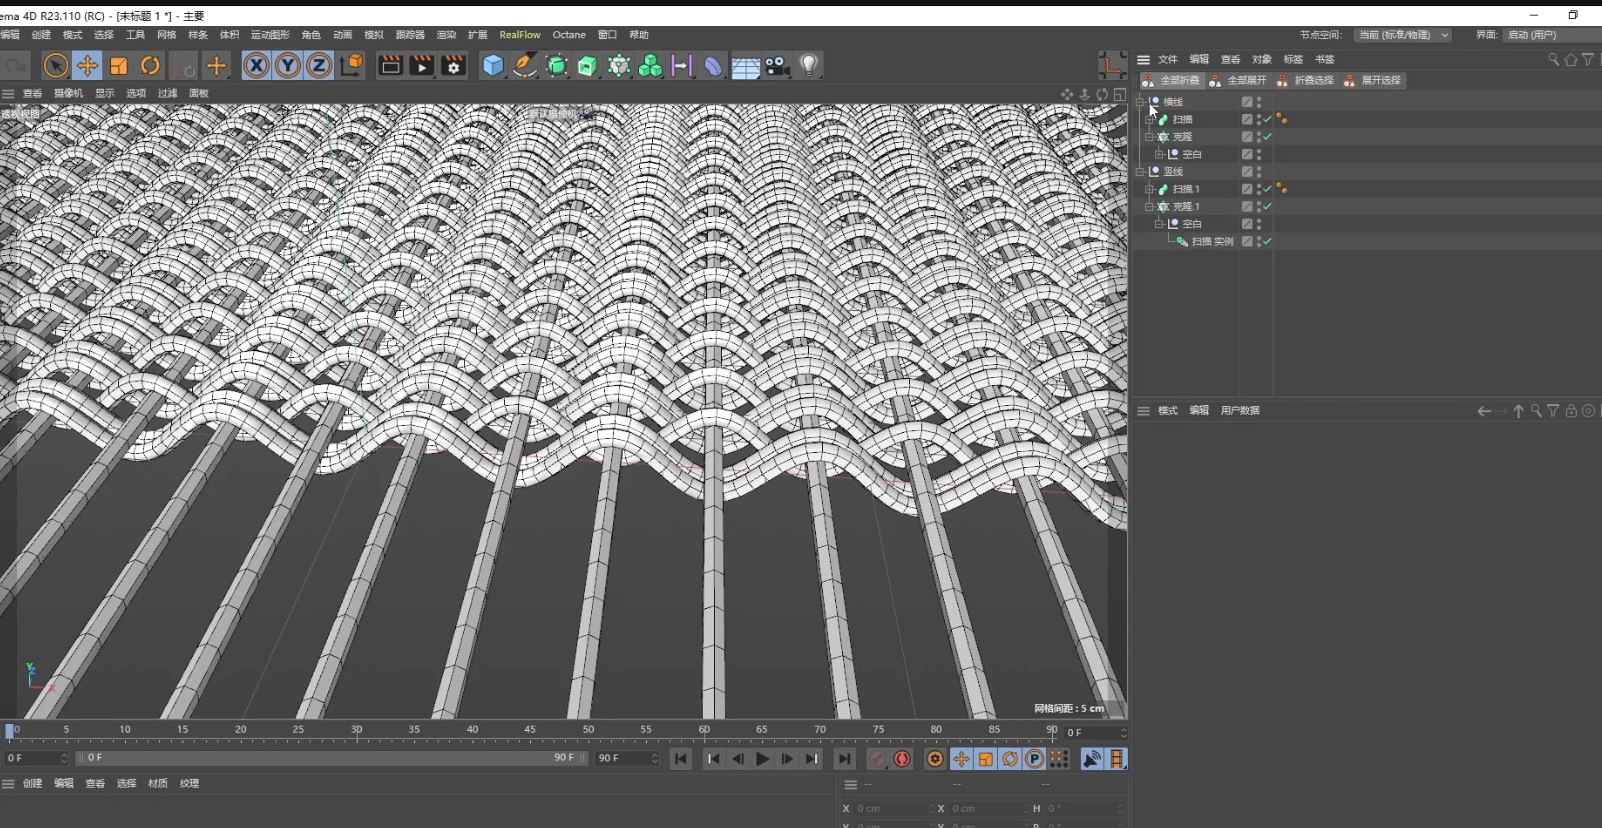
Task: Collapse the 竖线 tree node
Action: click(1140, 172)
